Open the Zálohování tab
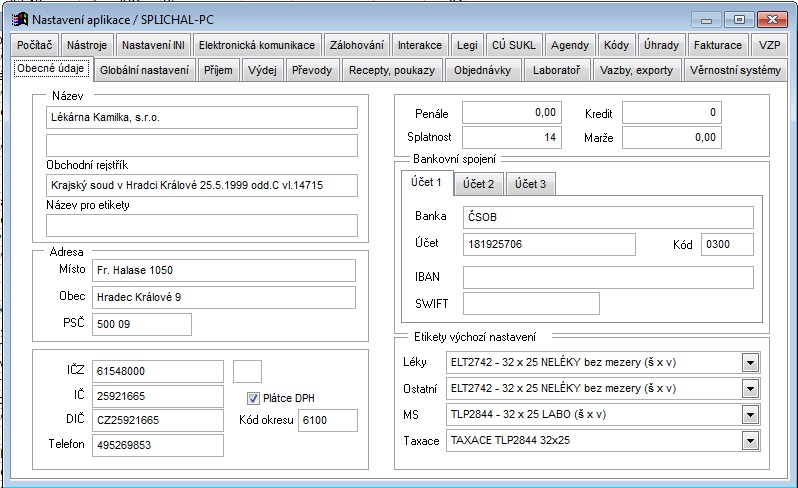The height and width of the screenshot is (488, 798). tap(356, 45)
